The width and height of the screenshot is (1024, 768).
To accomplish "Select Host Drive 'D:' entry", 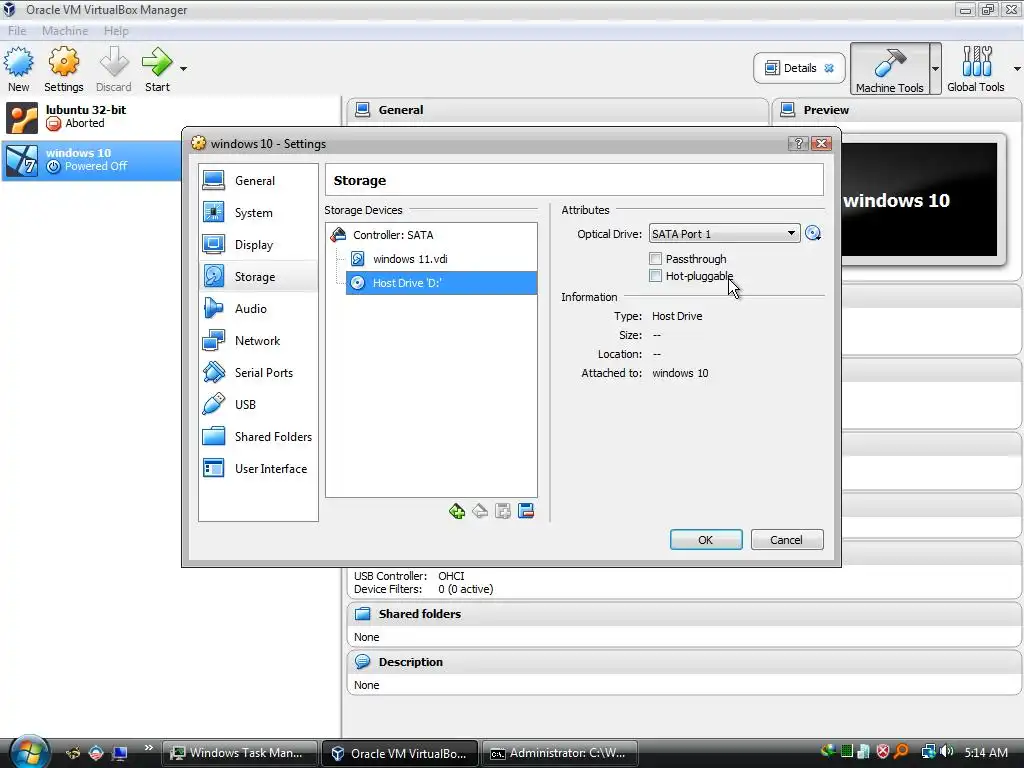I will click(441, 283).
